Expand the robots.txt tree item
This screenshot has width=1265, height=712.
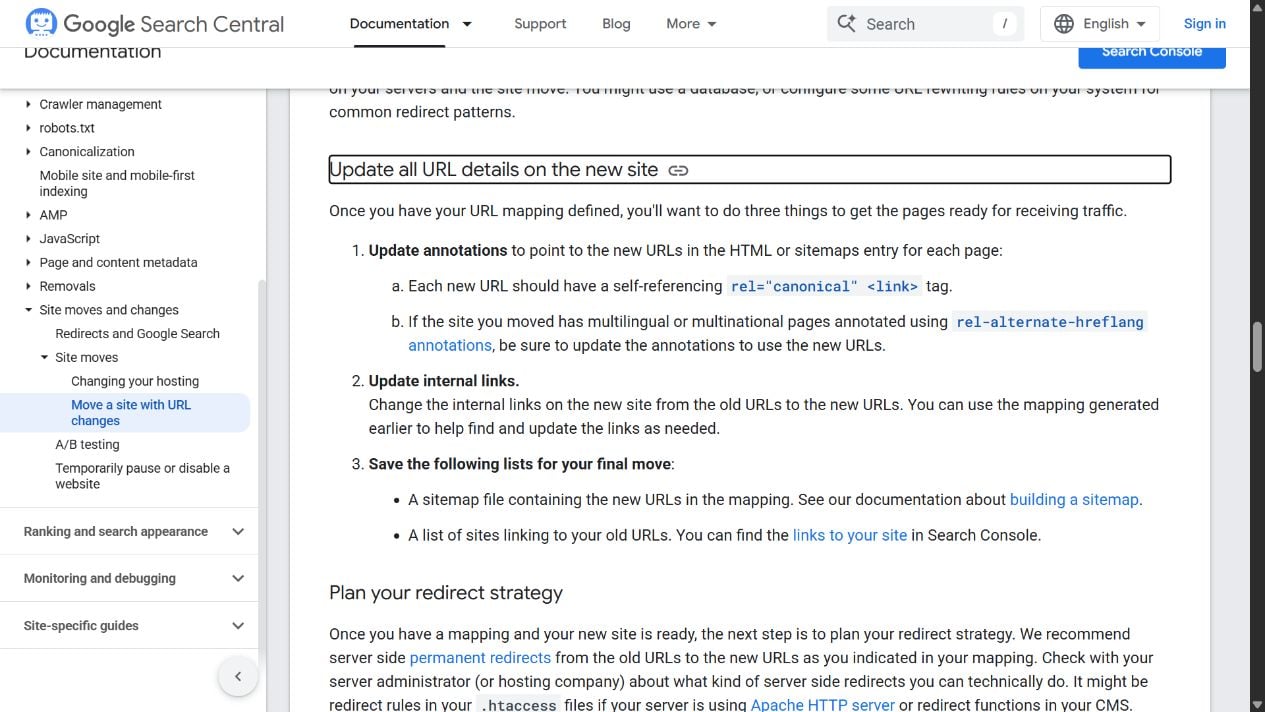[28, 128]
